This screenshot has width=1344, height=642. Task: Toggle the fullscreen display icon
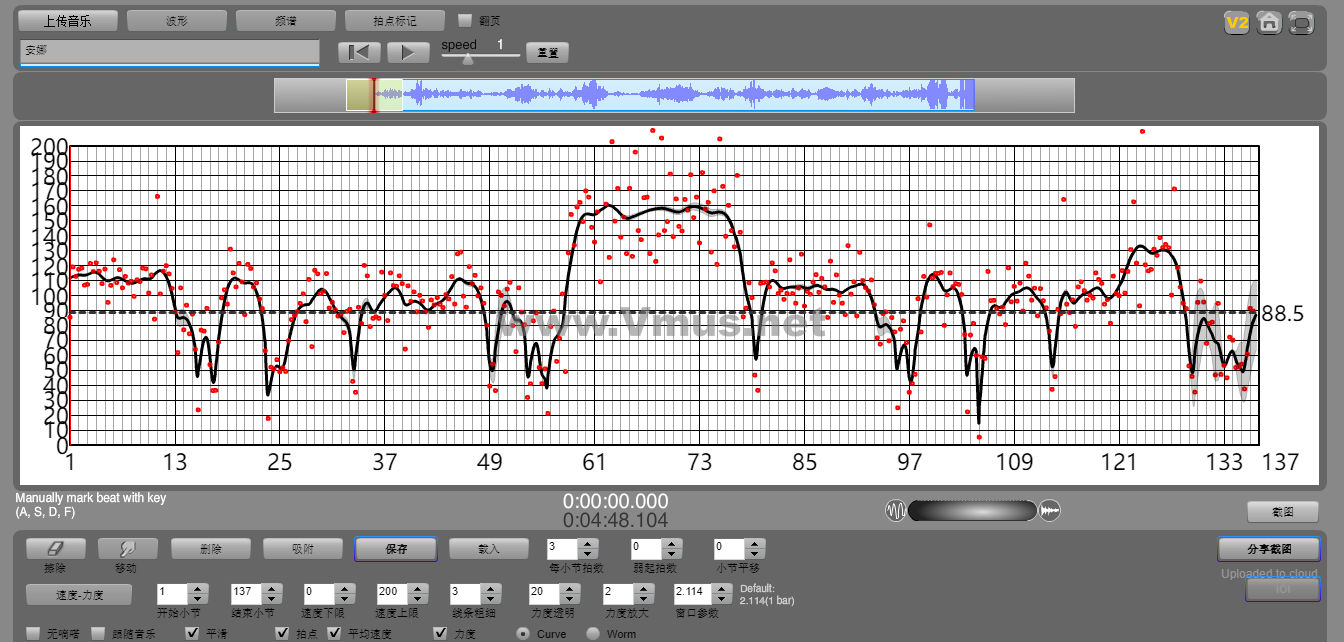(1300, 22)
